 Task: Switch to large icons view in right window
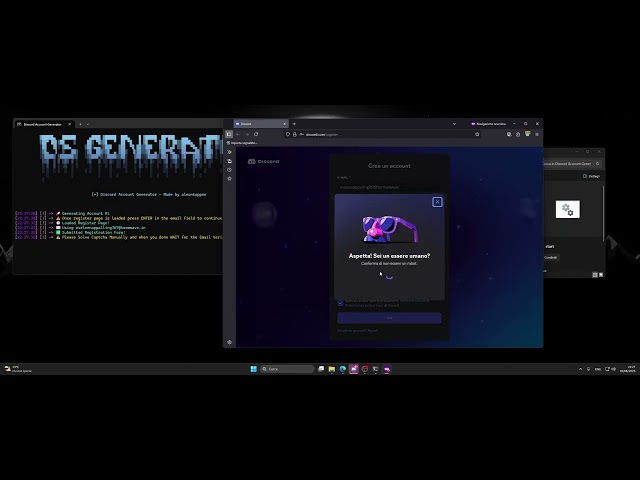pyautogui.click(x=601, y=275)
